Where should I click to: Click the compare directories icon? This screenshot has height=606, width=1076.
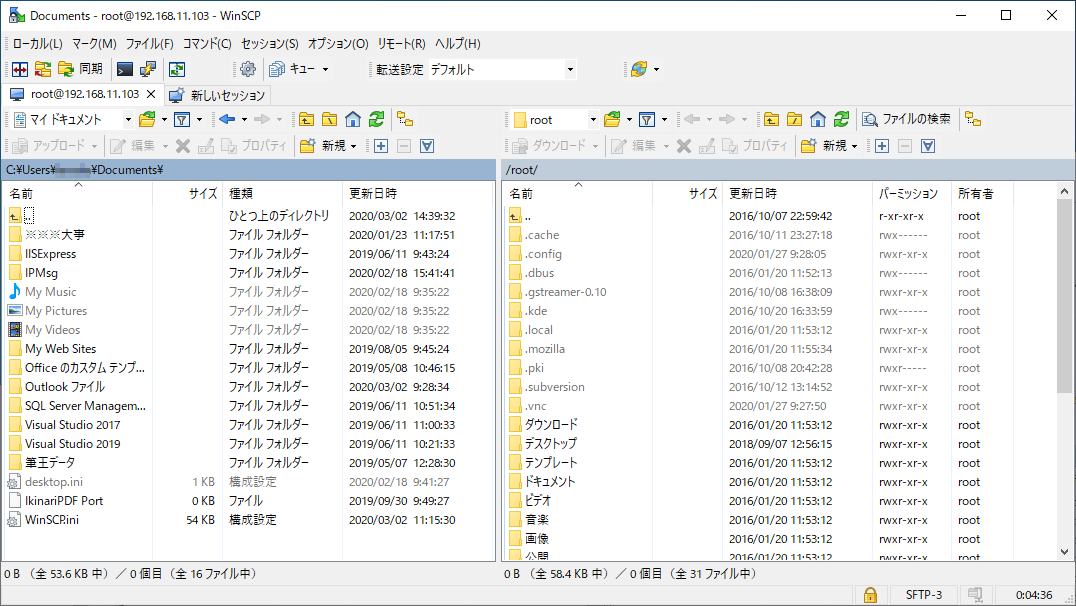[x=18, y=69]
